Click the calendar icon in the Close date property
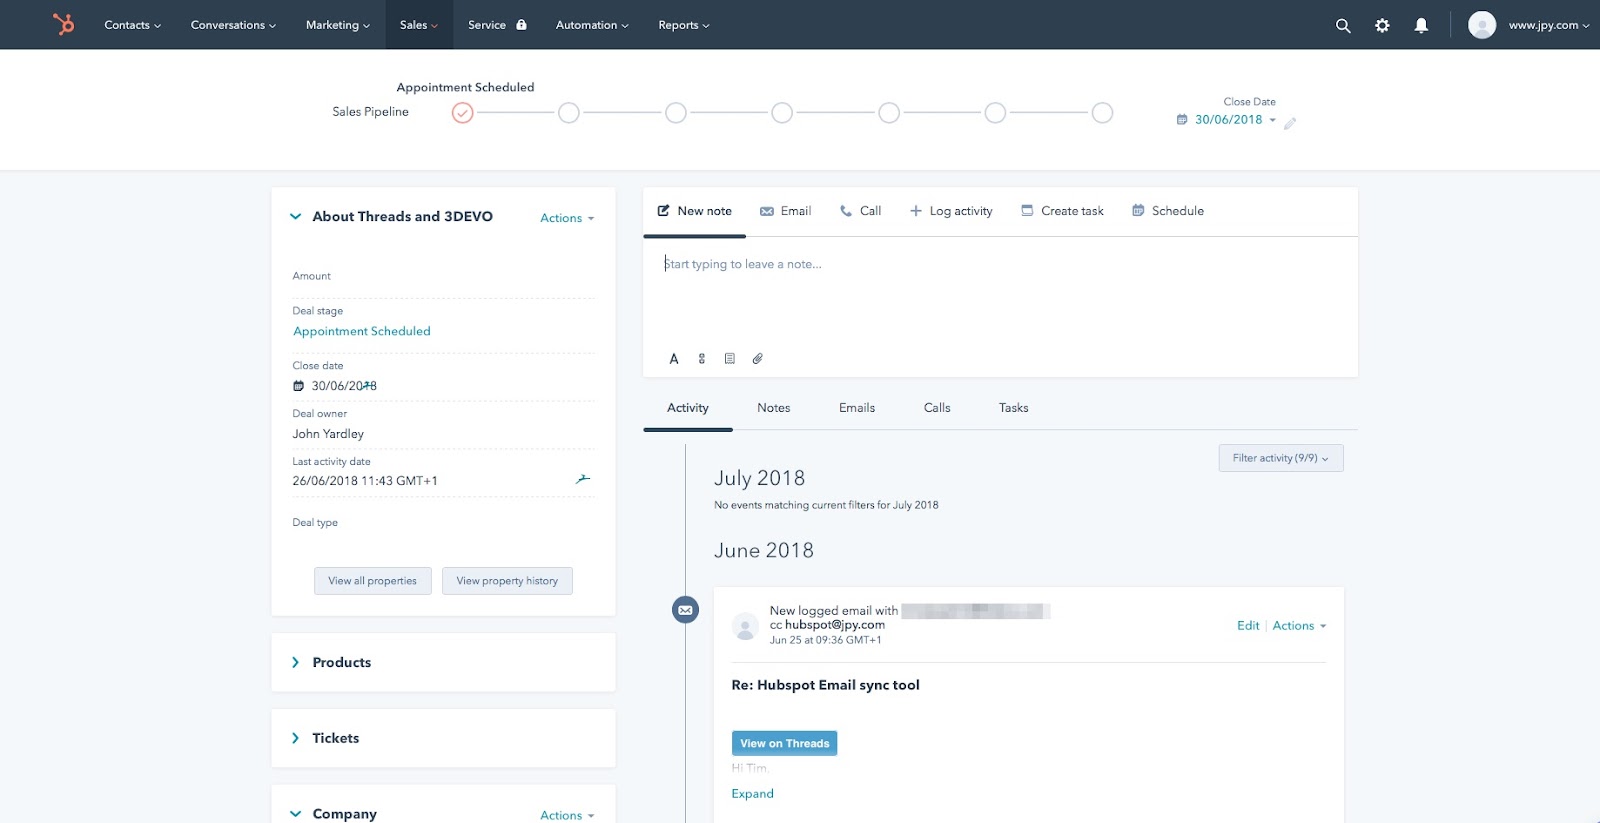 pyautogui.click(x=298, y=386)
